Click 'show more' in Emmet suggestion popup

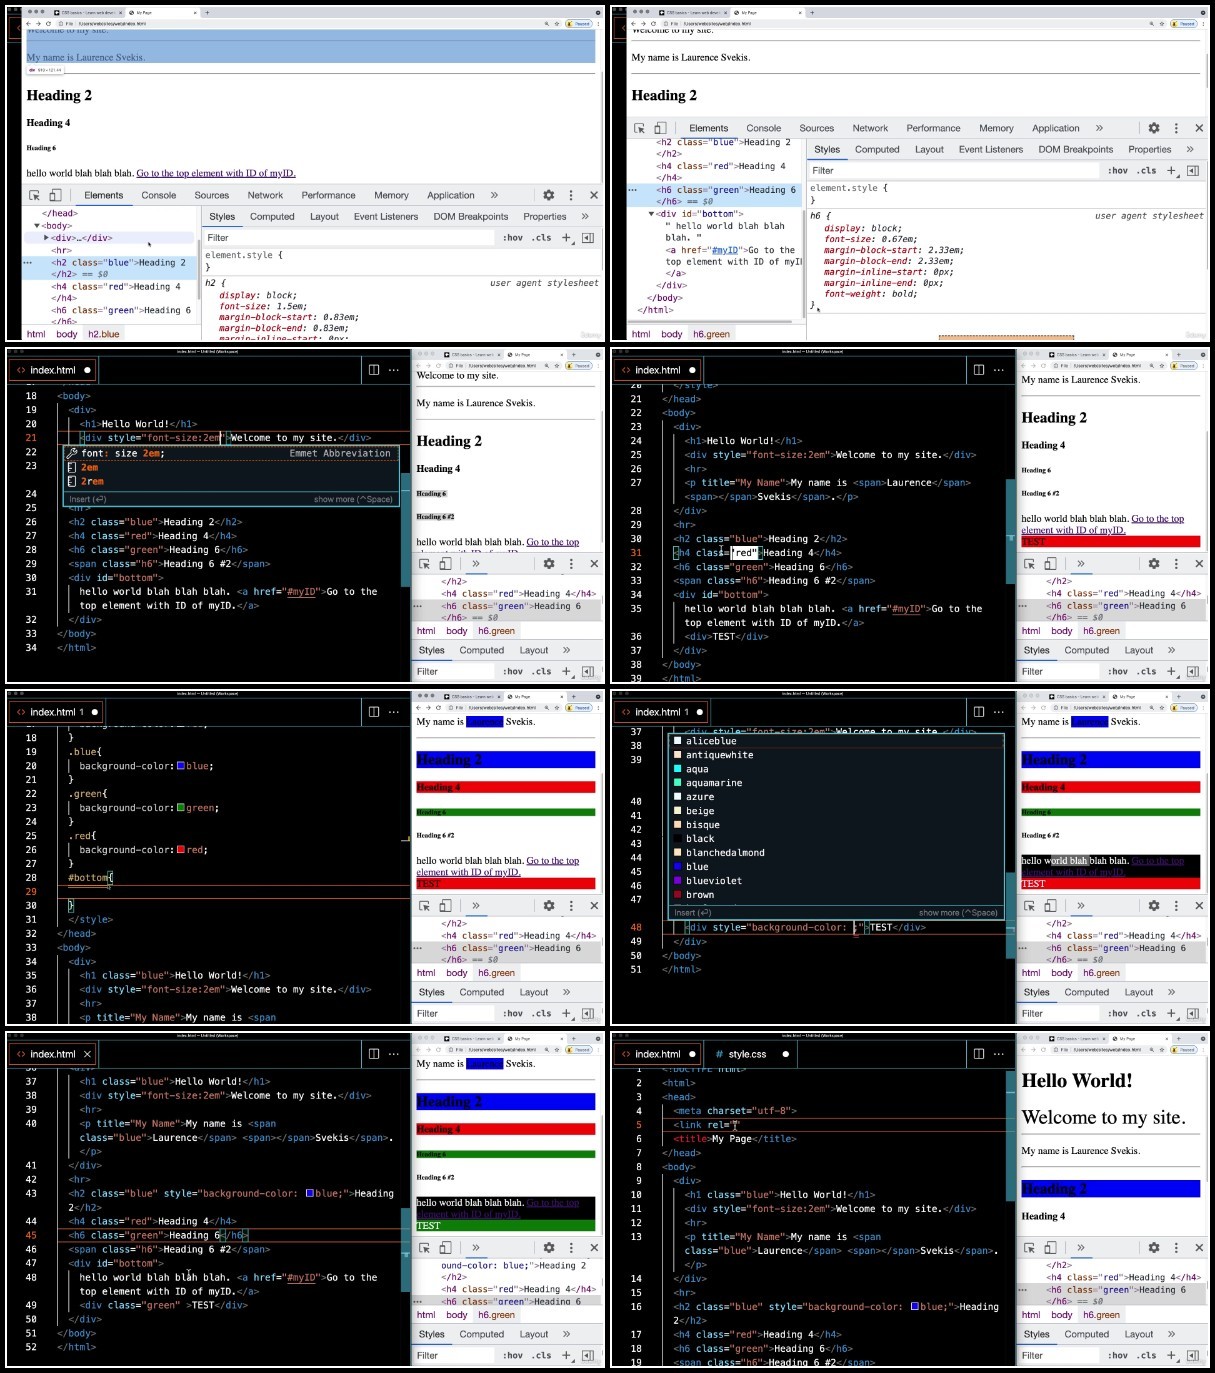353,499
